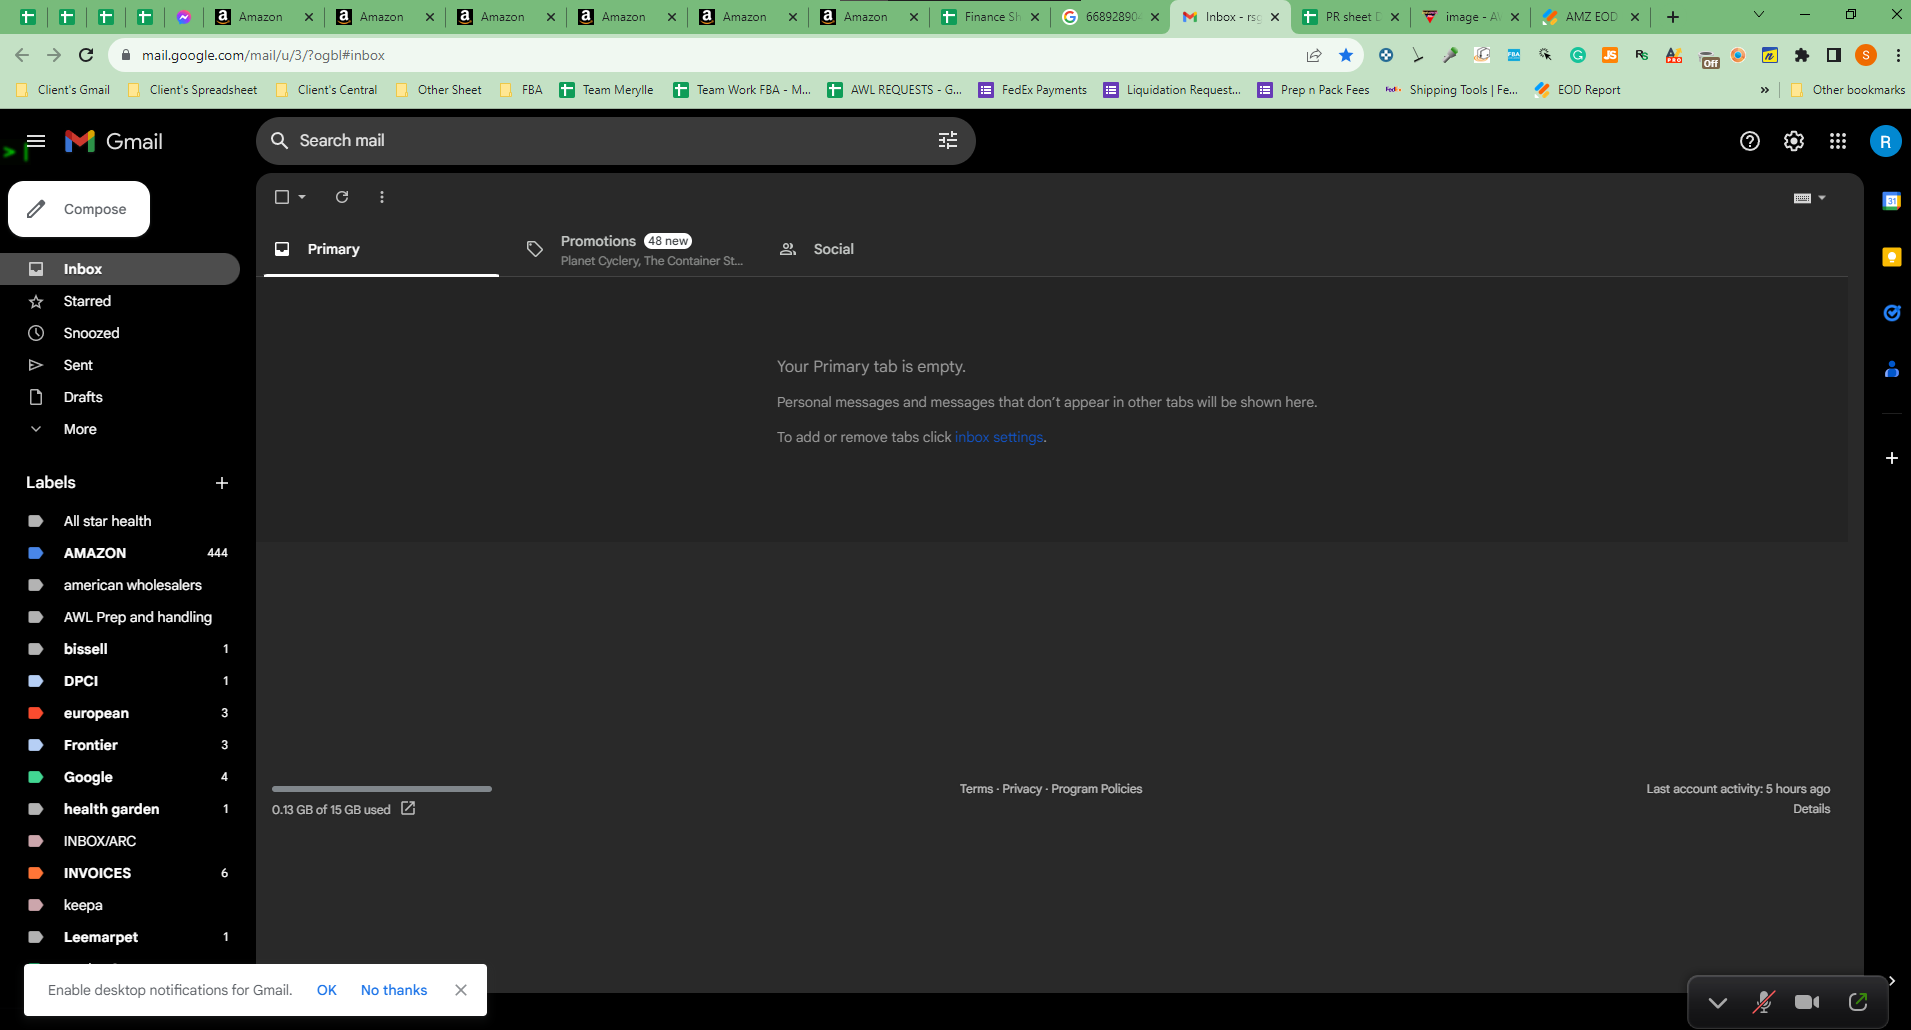The width and height of the screenshot is (1911, 1030).
Task: Switch to the Promotions tab
Action: point(635,250)
